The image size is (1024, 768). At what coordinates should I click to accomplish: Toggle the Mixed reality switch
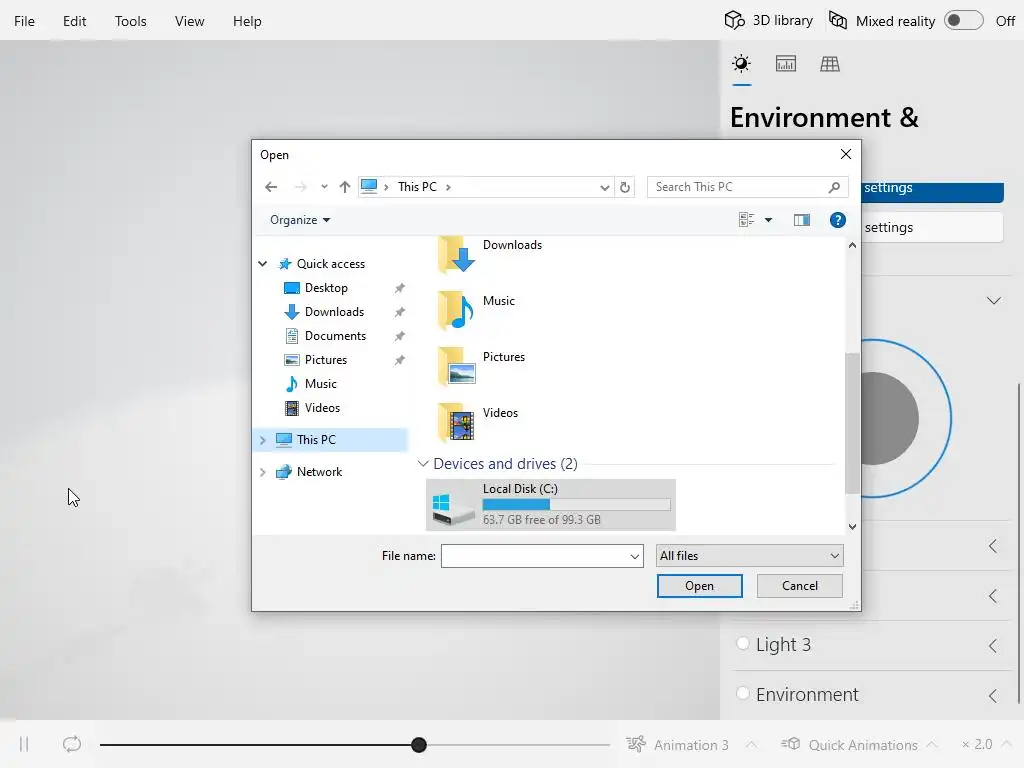(x=963, y=20)
